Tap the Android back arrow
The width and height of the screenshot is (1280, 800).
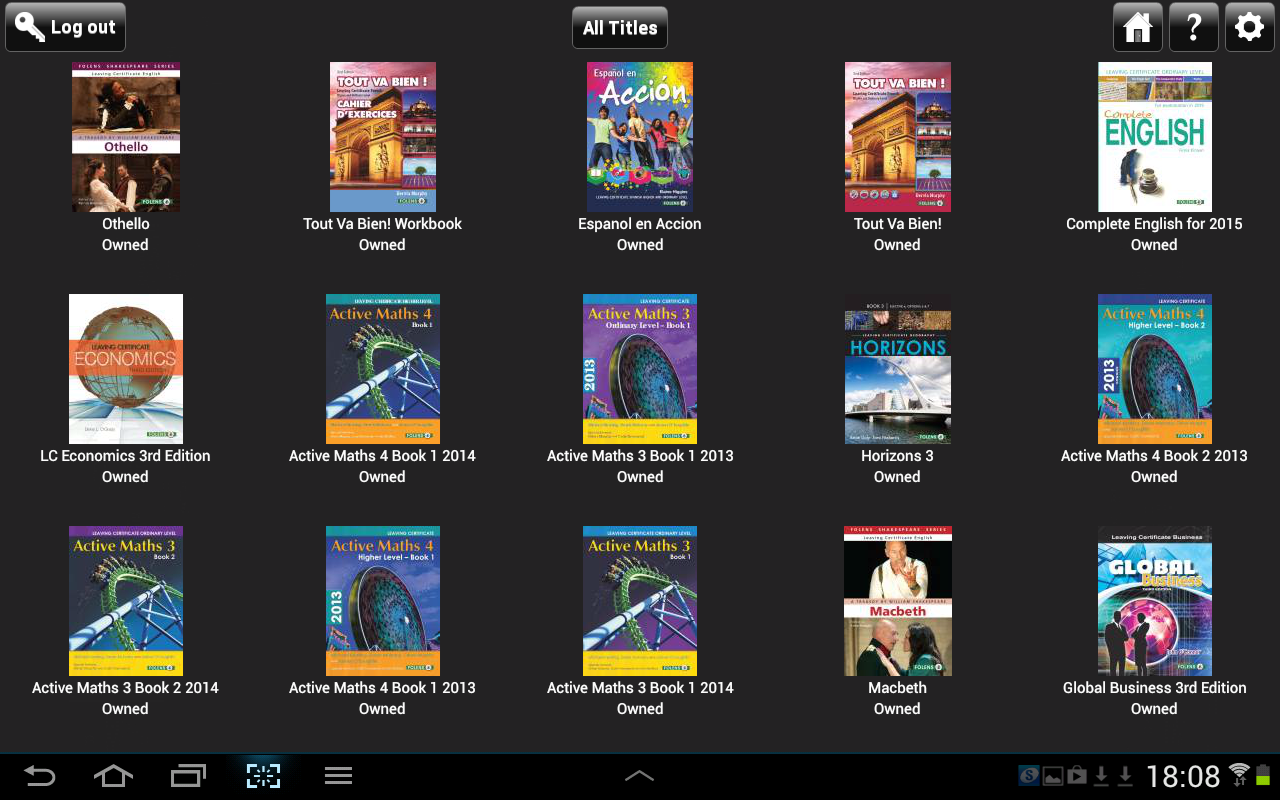(40, 775)
